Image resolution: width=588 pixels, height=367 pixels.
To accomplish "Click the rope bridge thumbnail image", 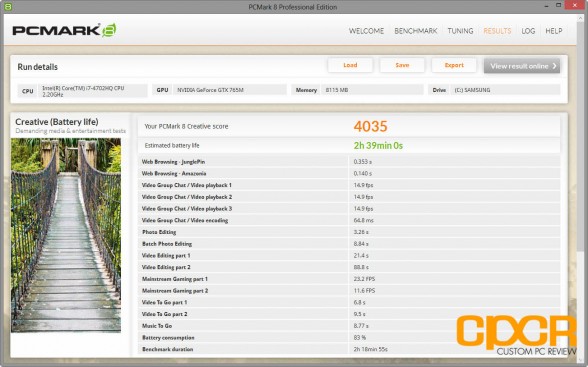I will point(66,235).
